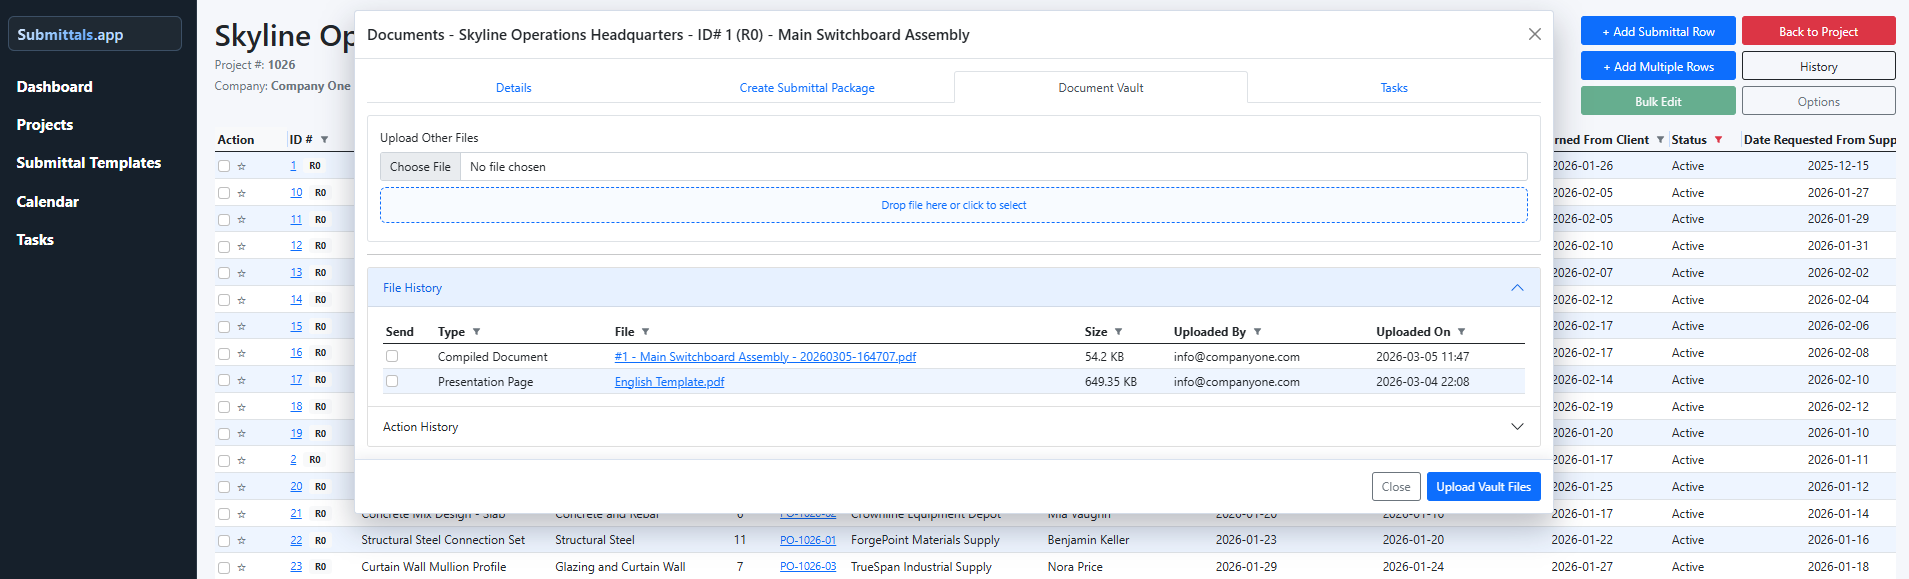Filter the ID # column
This screenshot has height=579, width=1909.
(x=324, y=140)
